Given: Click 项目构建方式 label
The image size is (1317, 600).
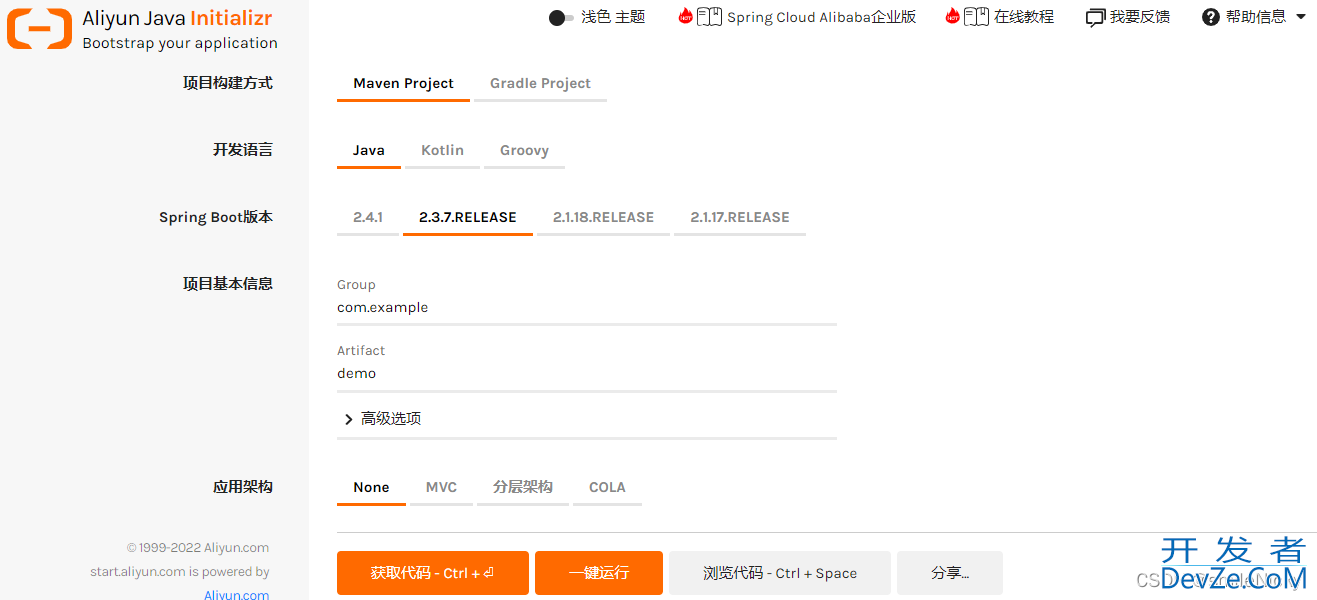Looking at the screenshot, I should [228, 83].
